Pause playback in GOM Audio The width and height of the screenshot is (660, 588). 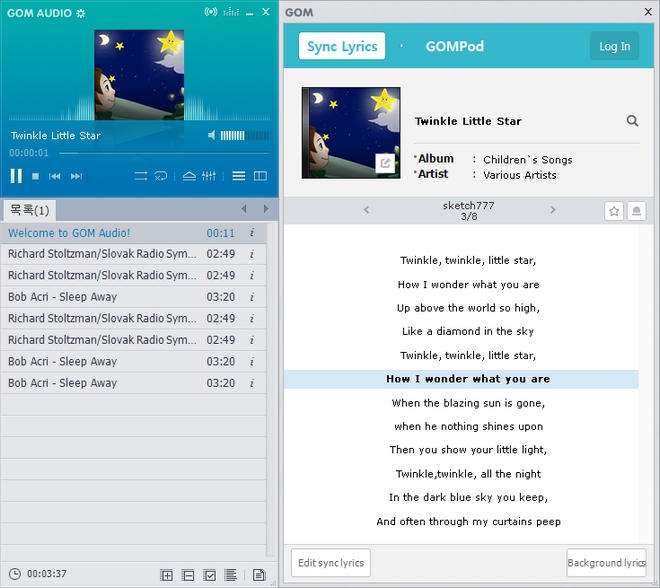point(16,176)
